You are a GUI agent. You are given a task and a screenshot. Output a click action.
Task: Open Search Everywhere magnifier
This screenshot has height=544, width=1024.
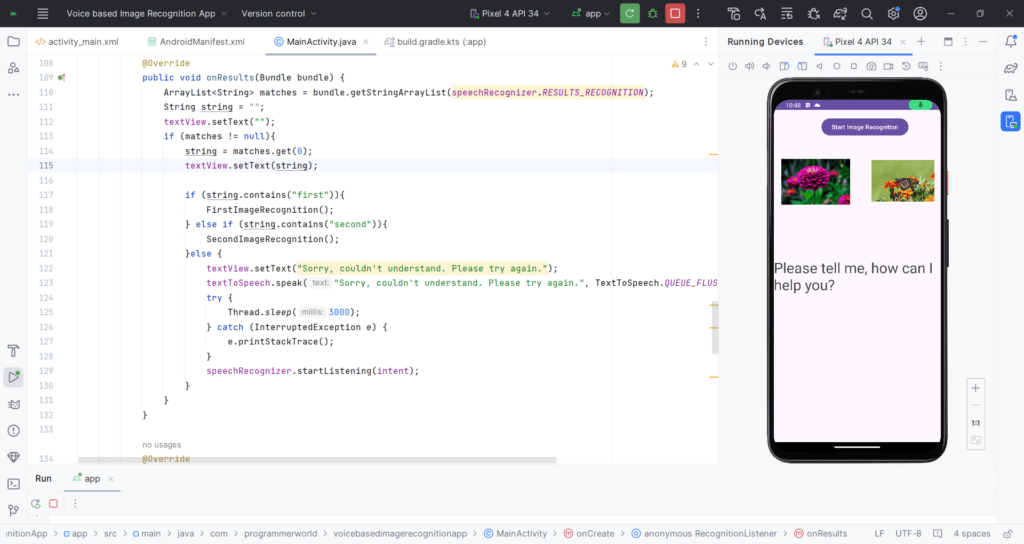(x=867, y=13)
